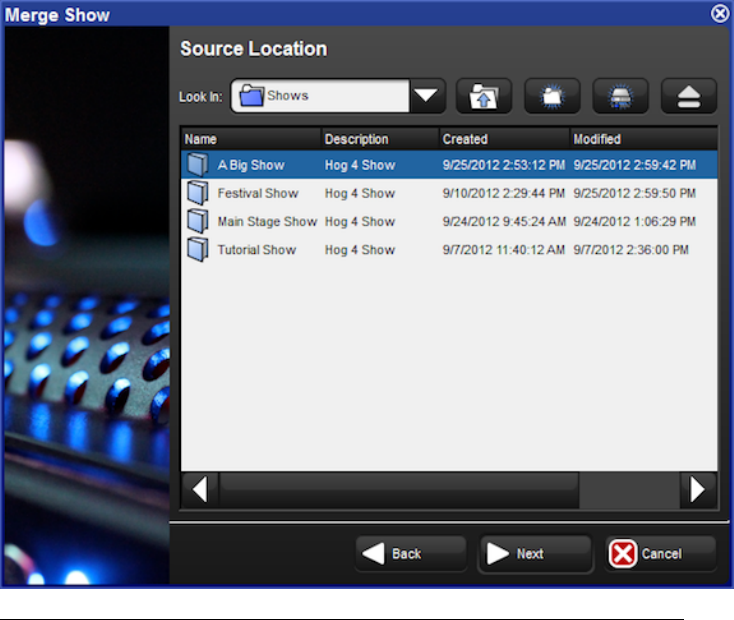The width and height of the screenshot is (734, 620).
Task: Open the Look In dropdown arrow
Action: (426, 96)
